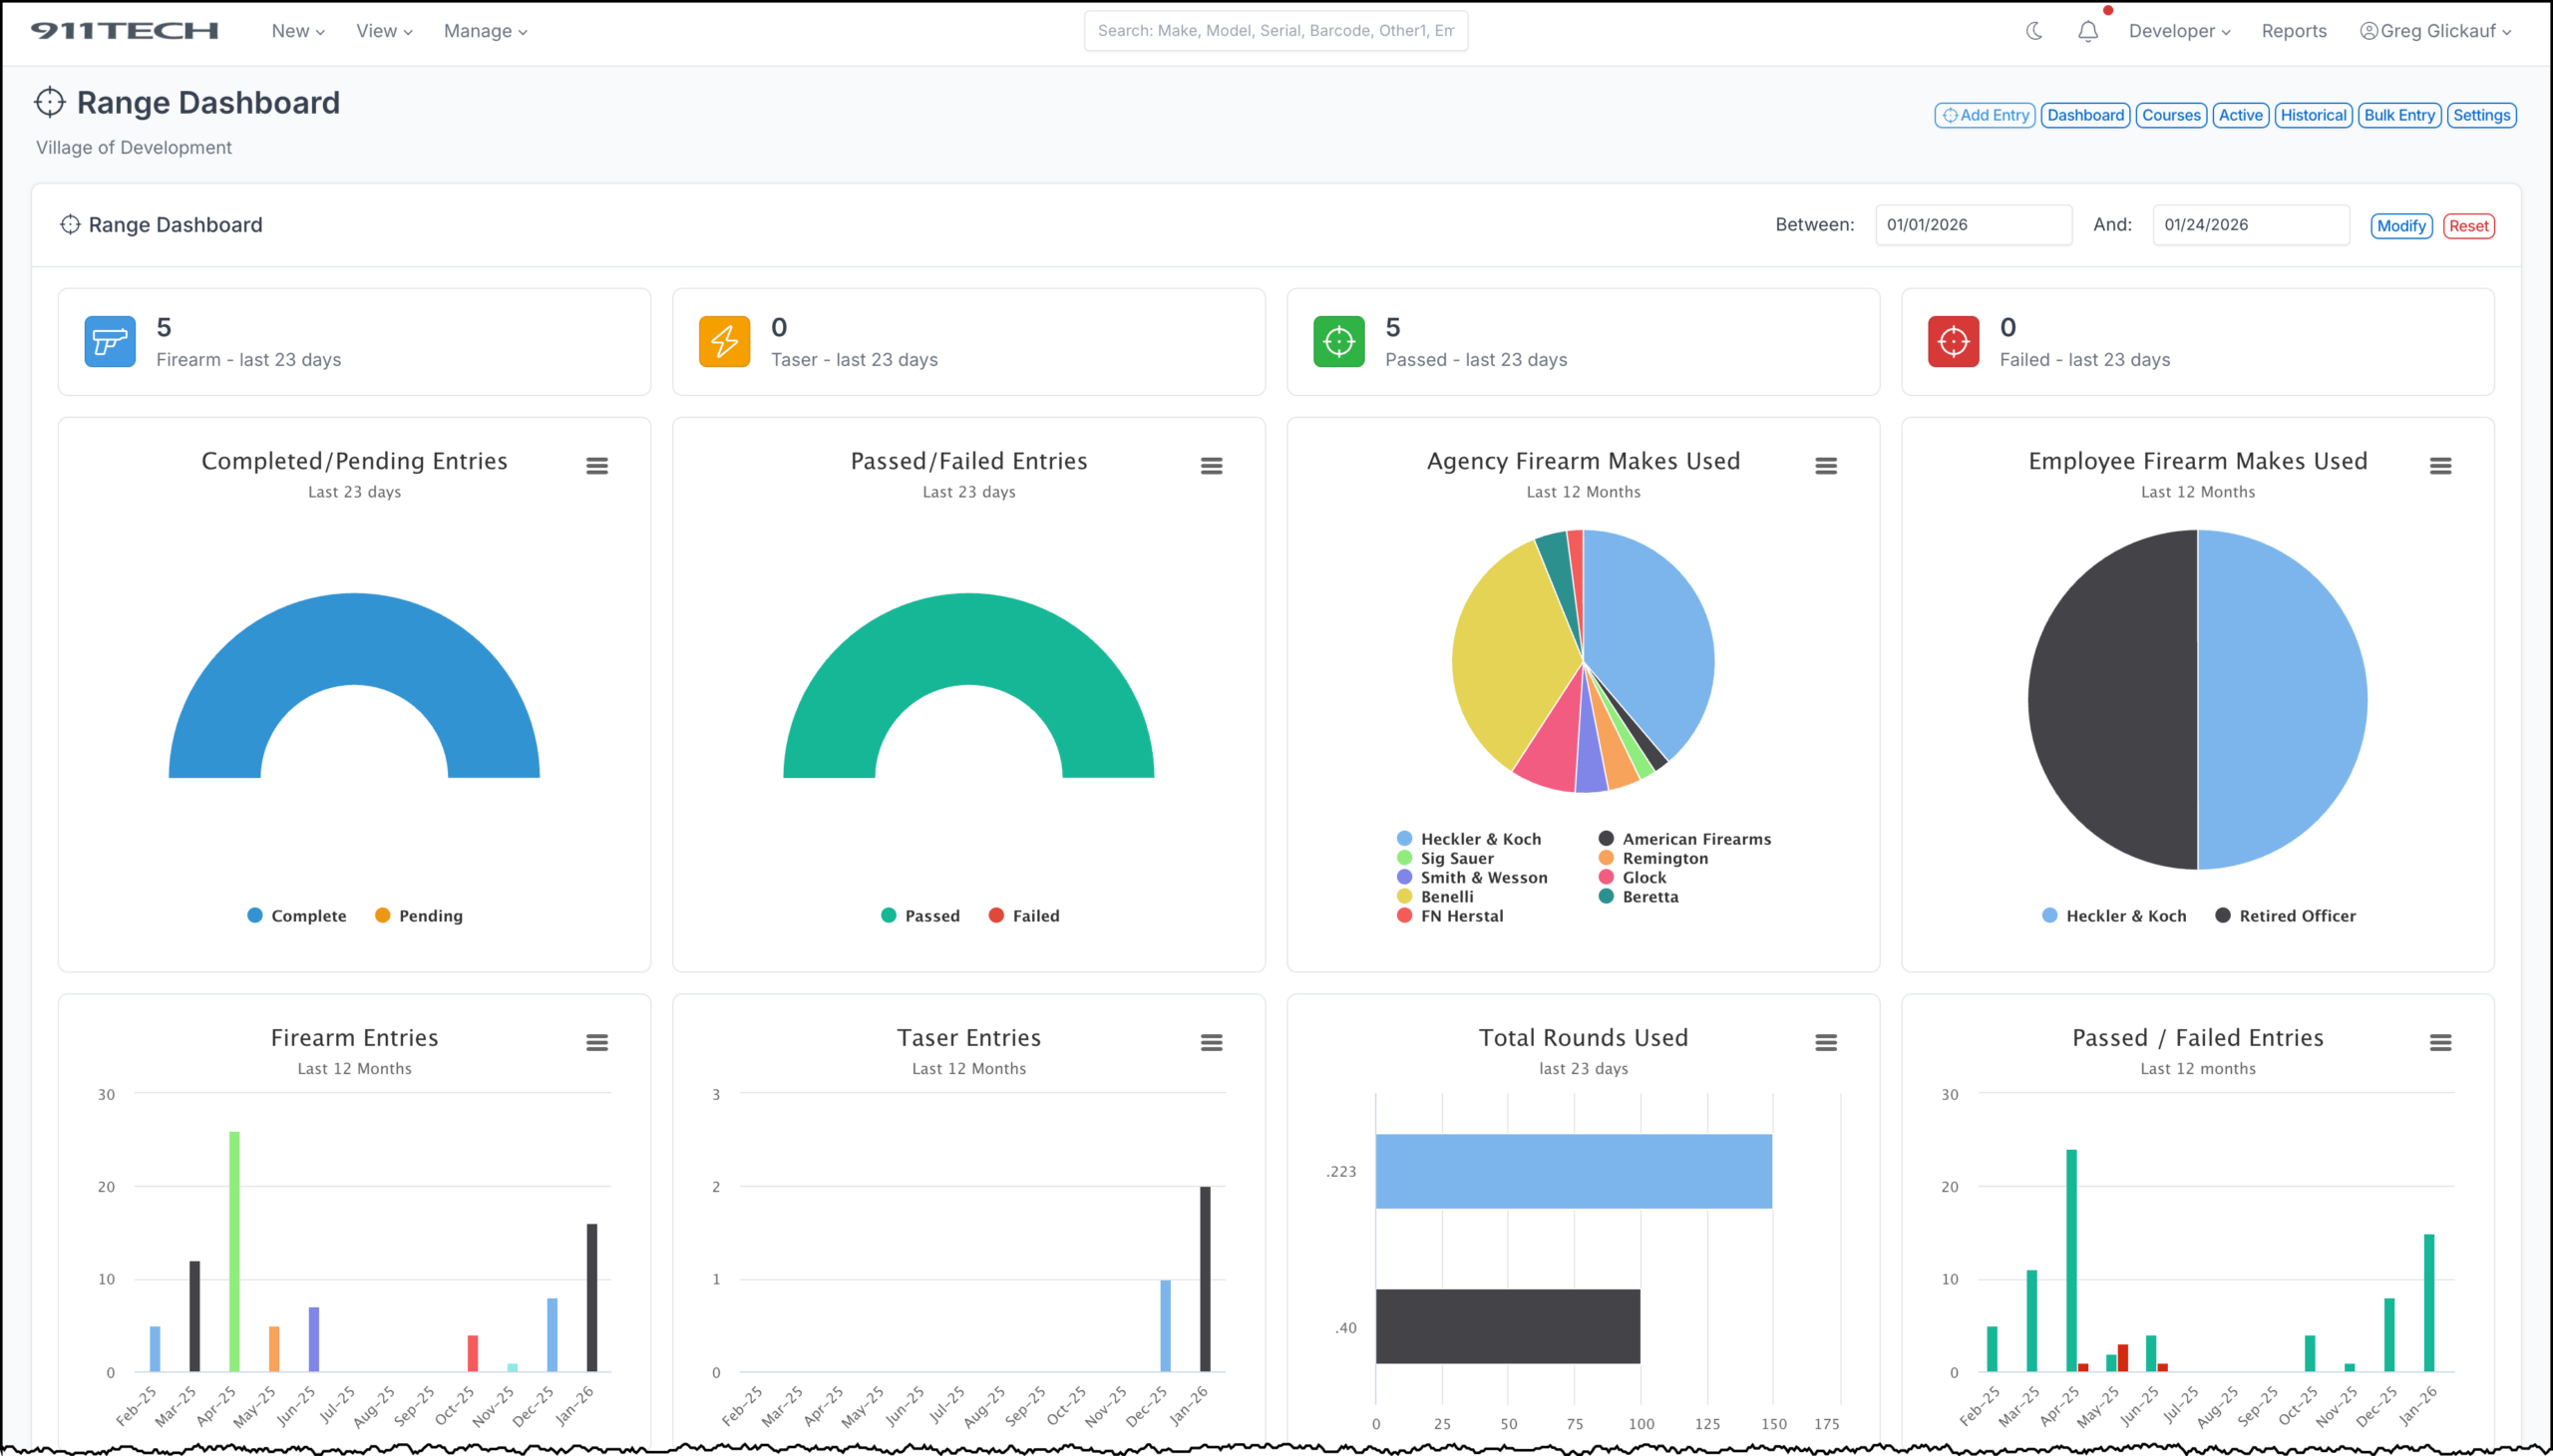This screenshot has width=2553, height=1456.
Task: Open Taser Entries chart context menu
Action: [1211, 1043]
